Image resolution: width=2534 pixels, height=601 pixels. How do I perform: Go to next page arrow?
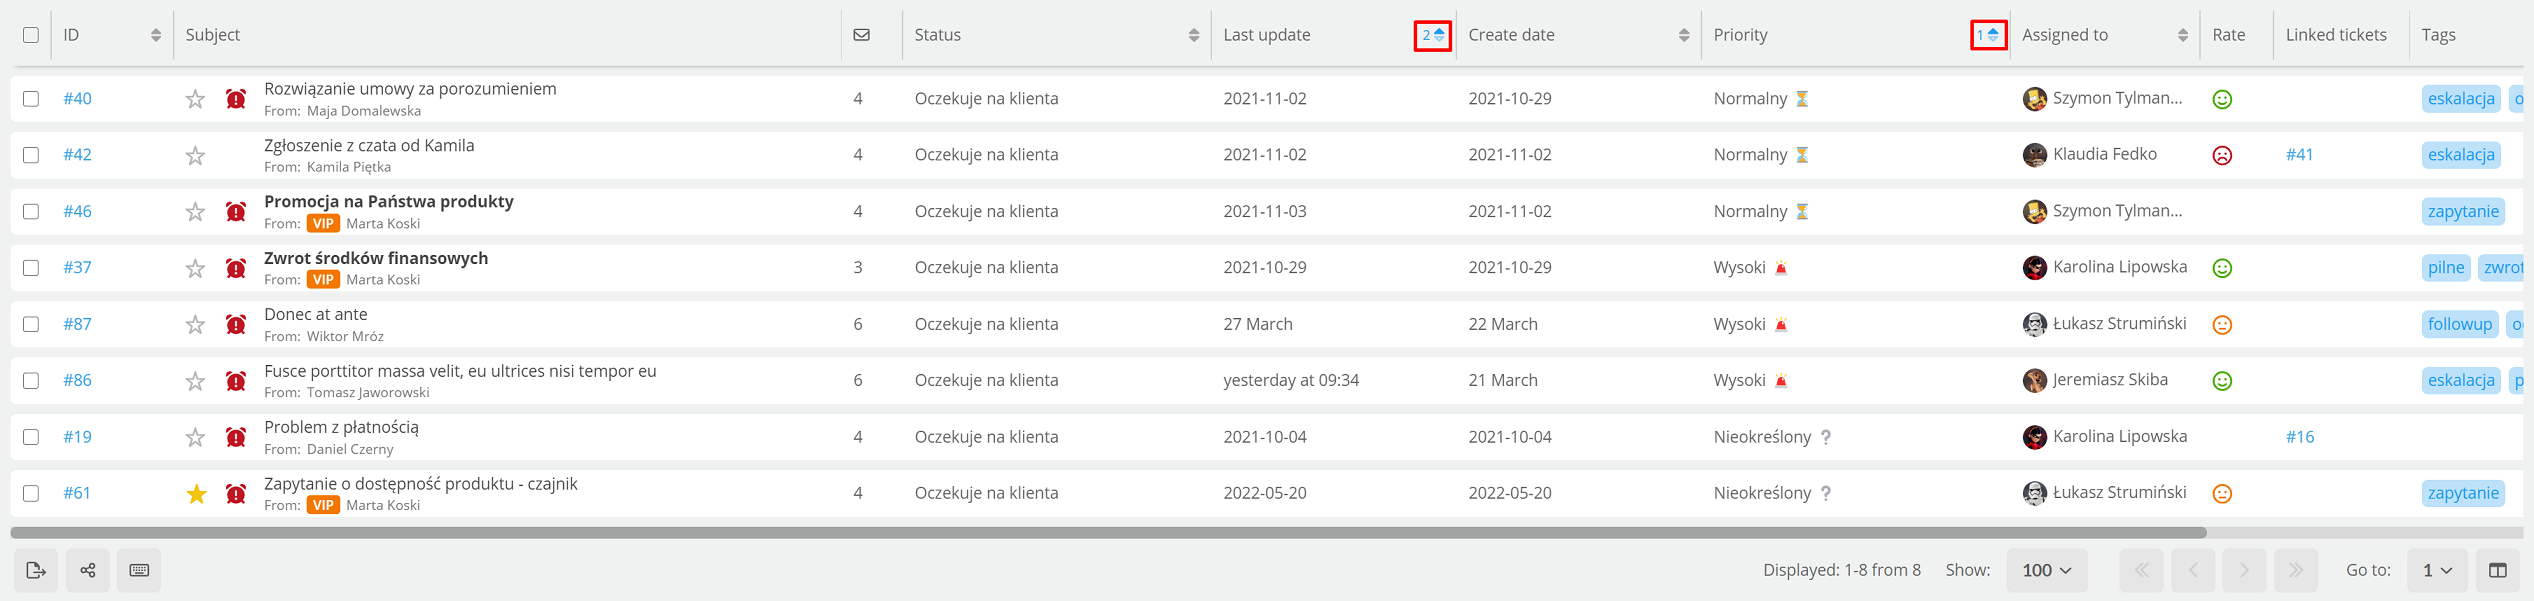[2244, 570]
